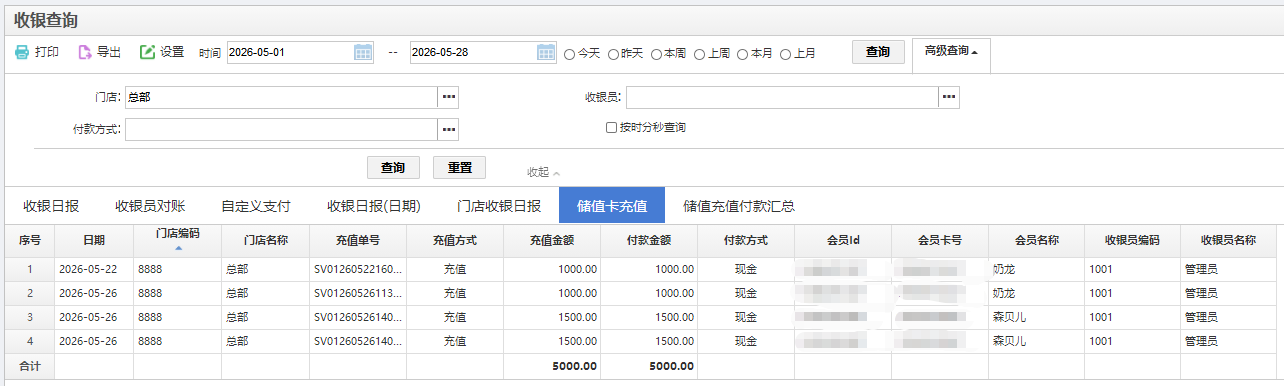This screenshot has width=1284, height=386.
Task: Click date cell 2026-05-22 in row 1
Action: (94, 269)
